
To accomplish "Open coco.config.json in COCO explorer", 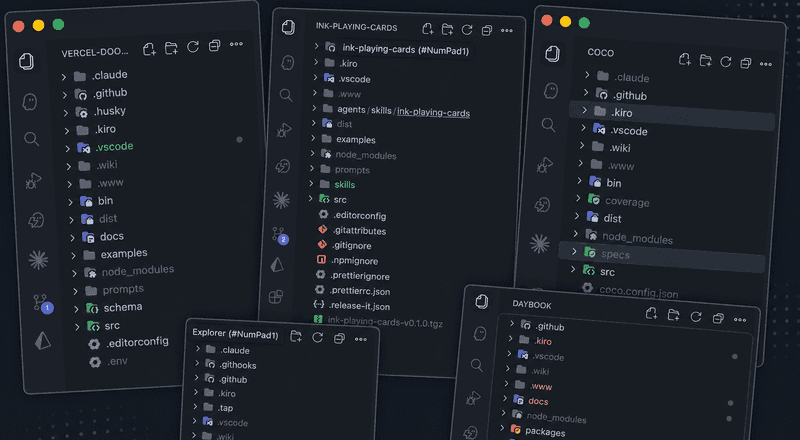I will pyautogui.click(x=638, y=292).
